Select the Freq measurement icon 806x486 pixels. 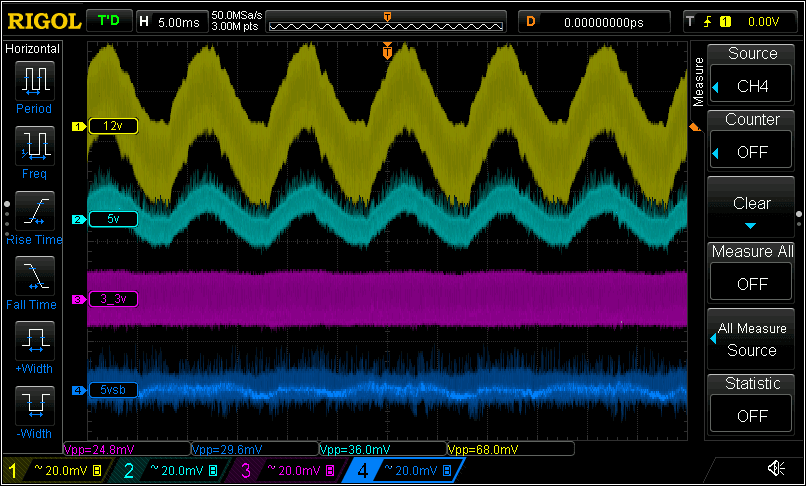point(35,146)
